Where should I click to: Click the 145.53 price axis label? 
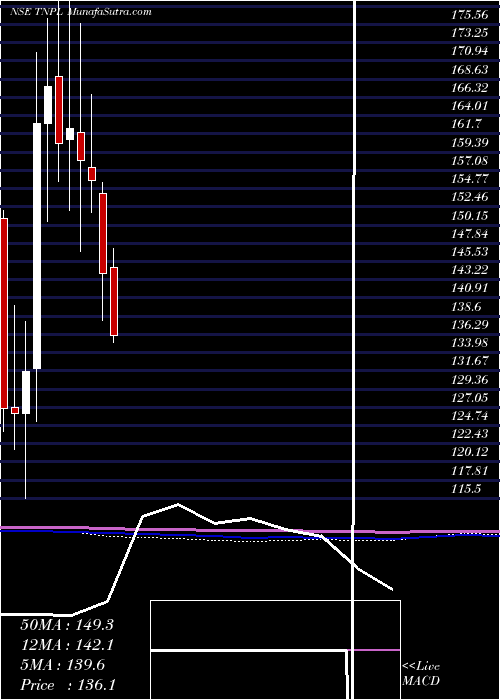click(x=469, y=252)
